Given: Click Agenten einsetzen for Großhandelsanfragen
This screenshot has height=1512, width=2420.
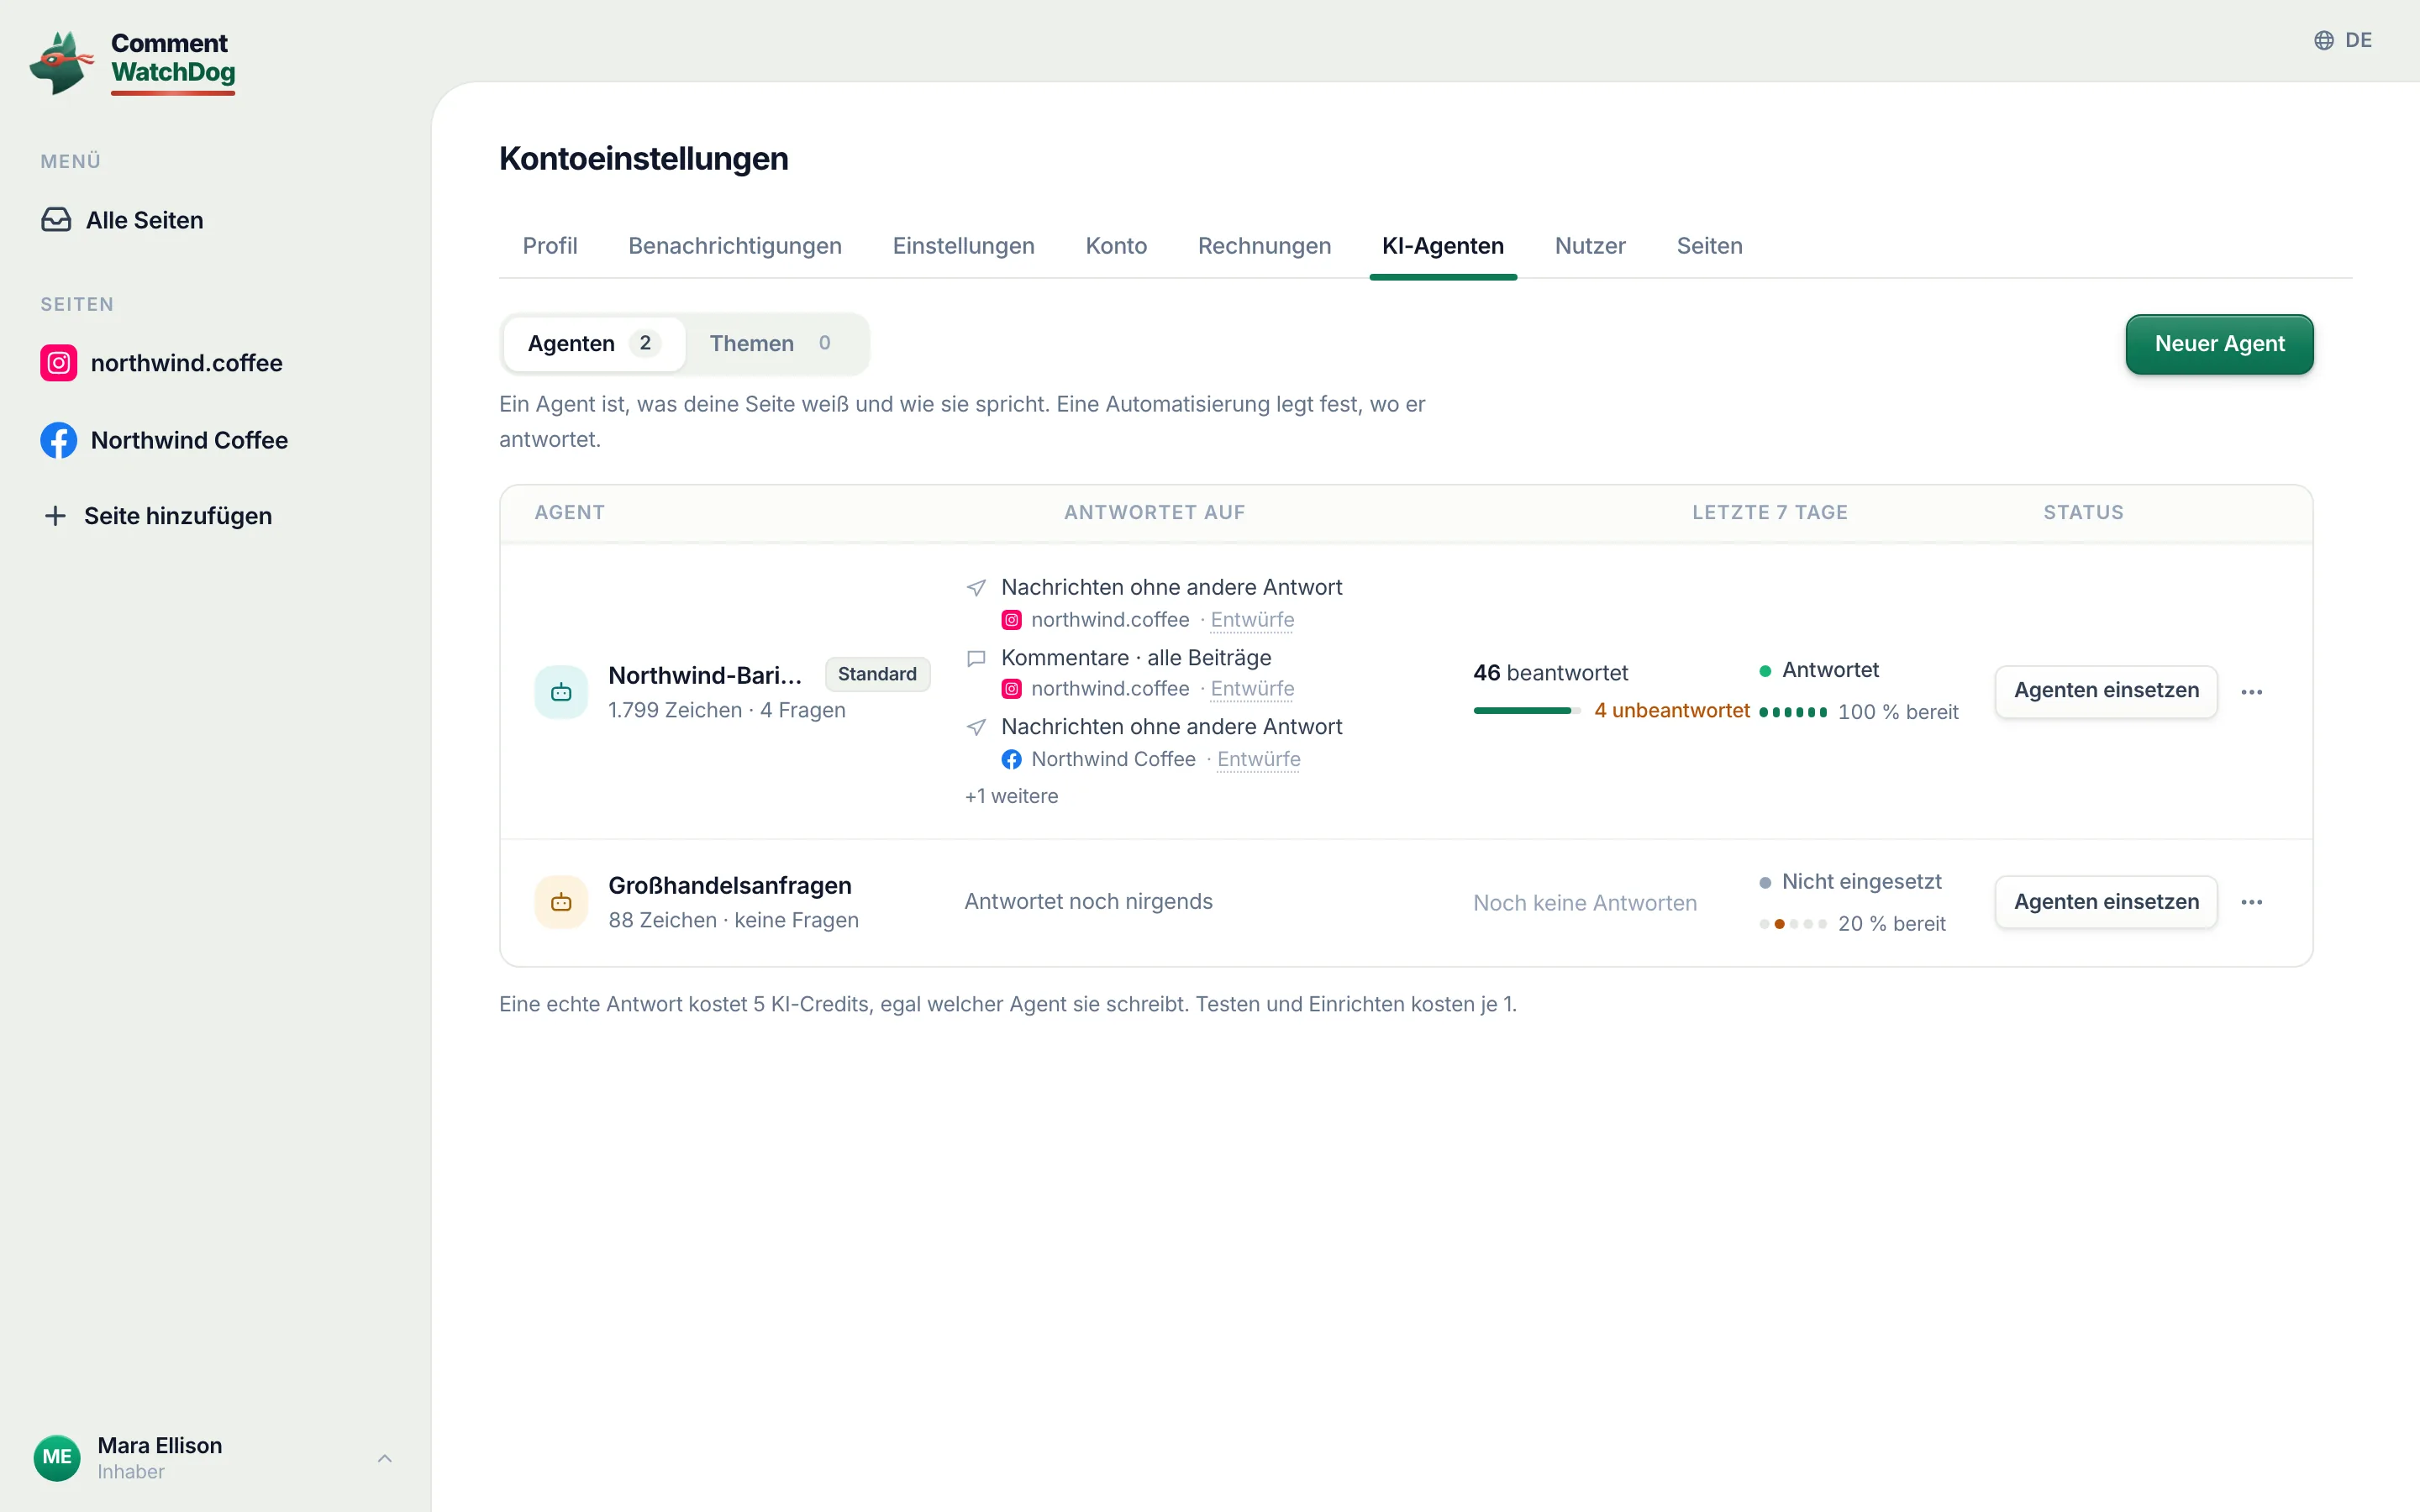Looking at the screenshot, I should 2106,902.
